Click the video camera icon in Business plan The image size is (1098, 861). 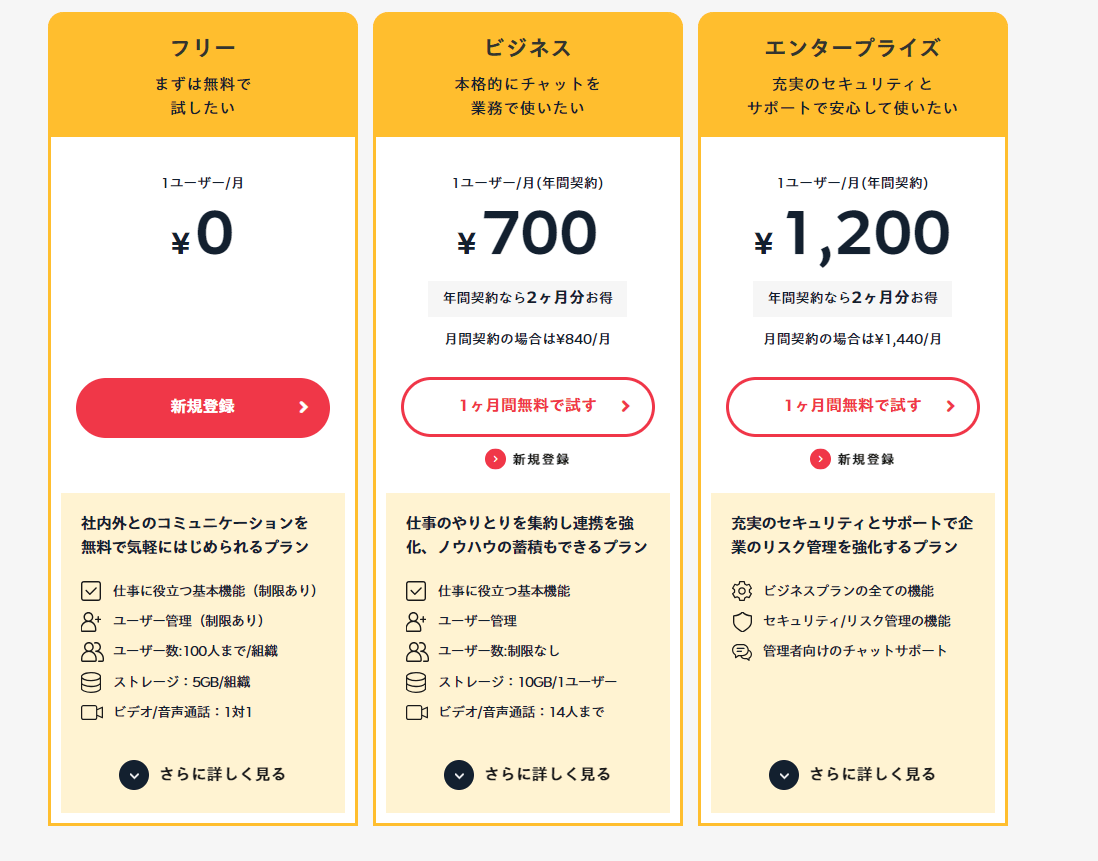point(417,712)
